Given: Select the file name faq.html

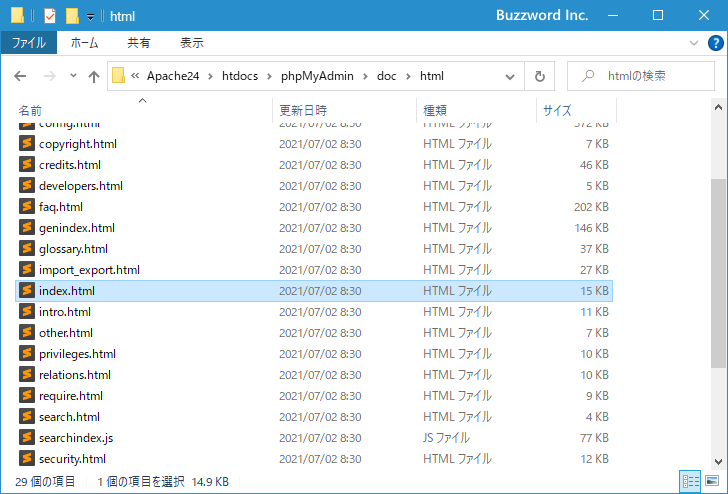Looking at the screenshot, I should point(61,207).
